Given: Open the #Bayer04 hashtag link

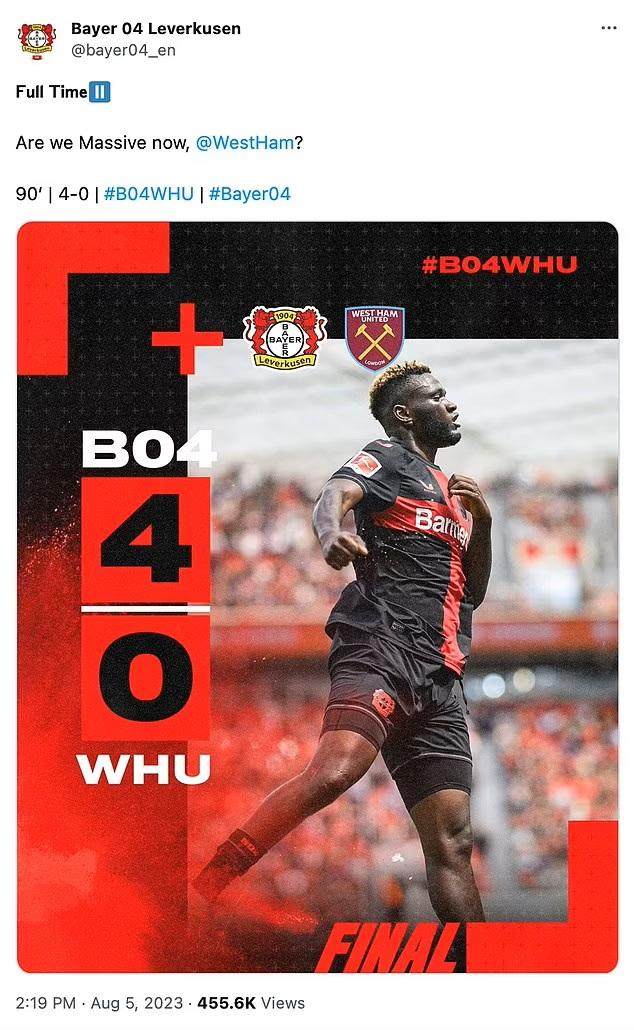Looking at the screenshot, I should [x=250, y=194].
